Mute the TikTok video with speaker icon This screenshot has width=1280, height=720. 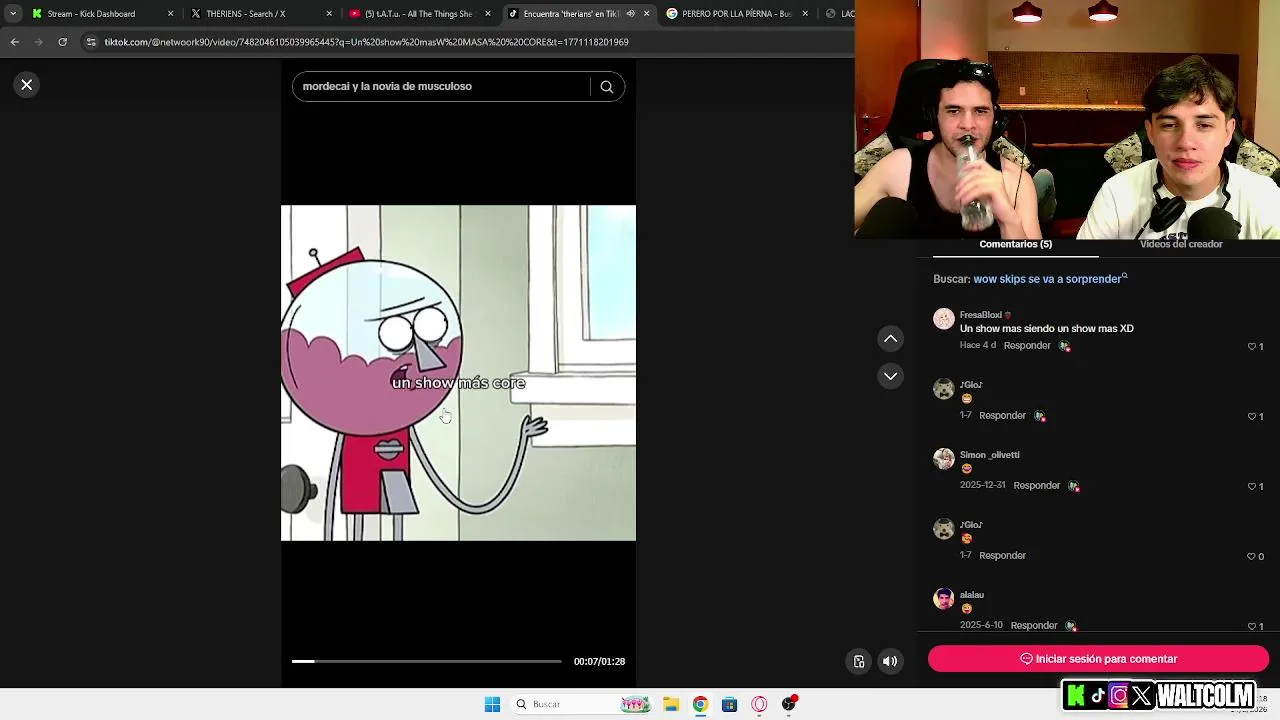point(890,661)
